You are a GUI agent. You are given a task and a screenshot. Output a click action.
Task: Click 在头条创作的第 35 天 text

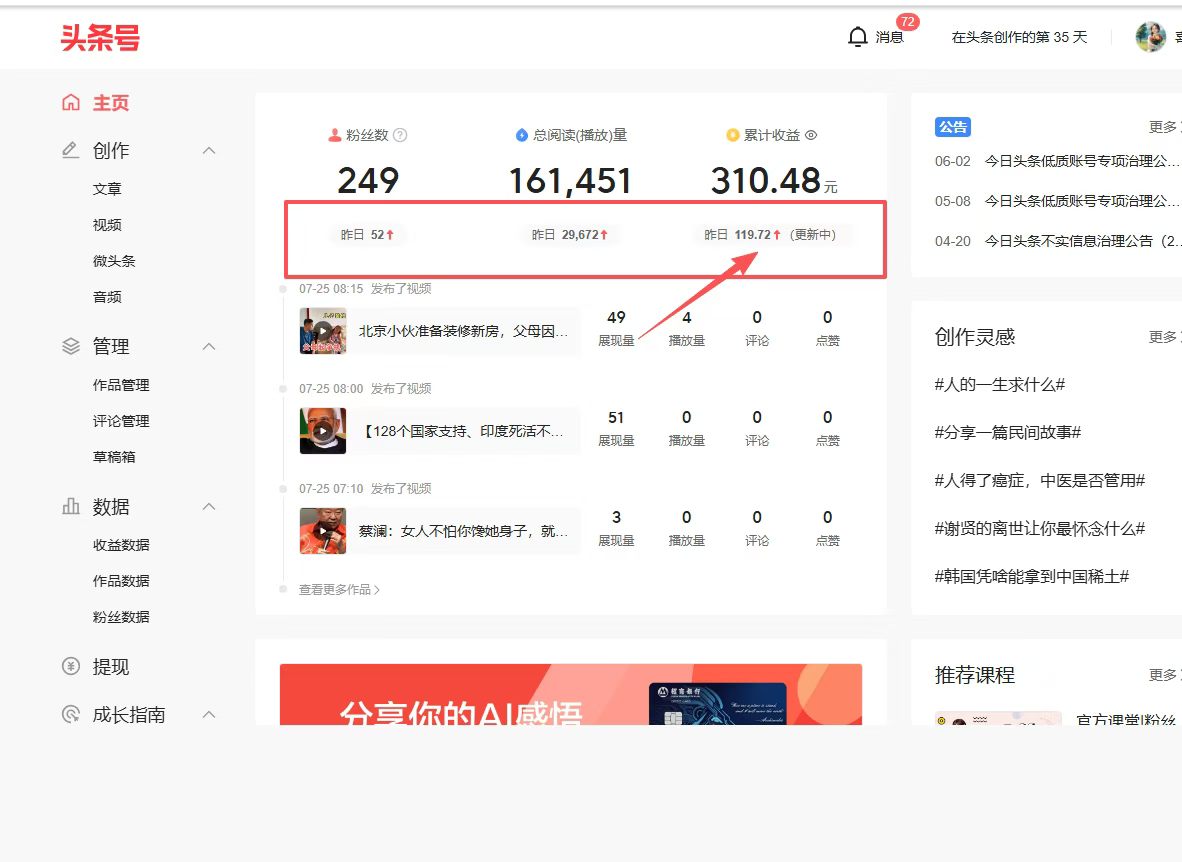point(1019,37)
